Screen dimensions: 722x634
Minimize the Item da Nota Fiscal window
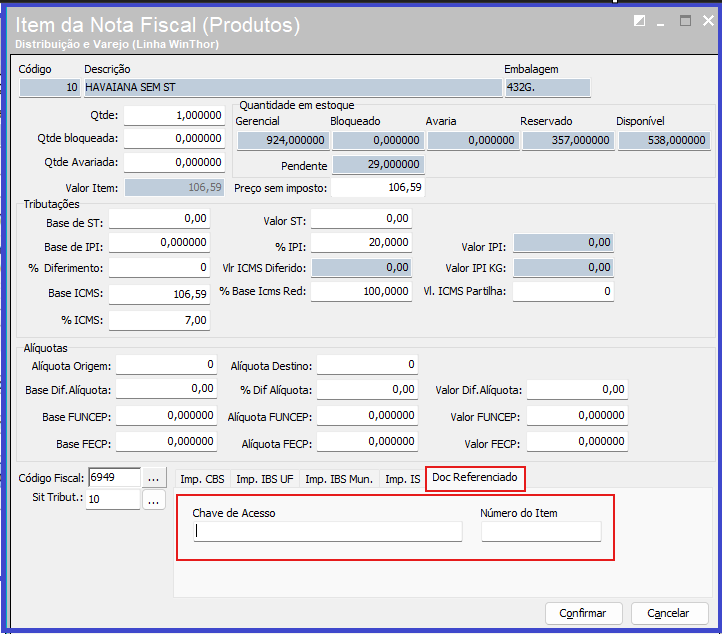tap(661, 22)
